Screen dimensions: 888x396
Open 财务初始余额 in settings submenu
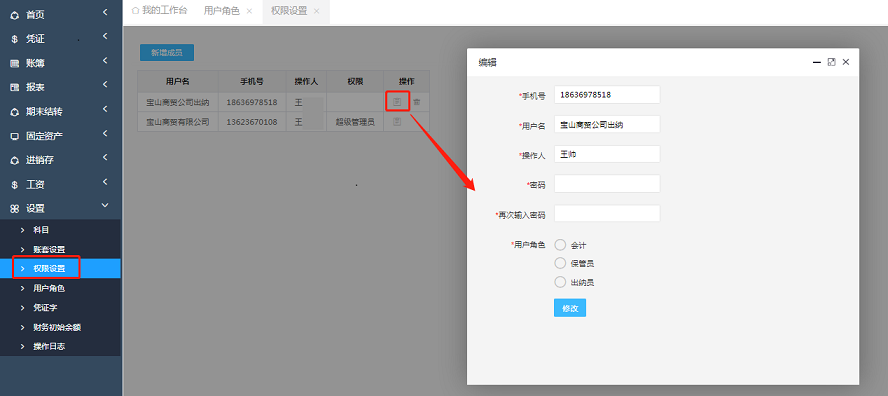(x=60, y=327)
